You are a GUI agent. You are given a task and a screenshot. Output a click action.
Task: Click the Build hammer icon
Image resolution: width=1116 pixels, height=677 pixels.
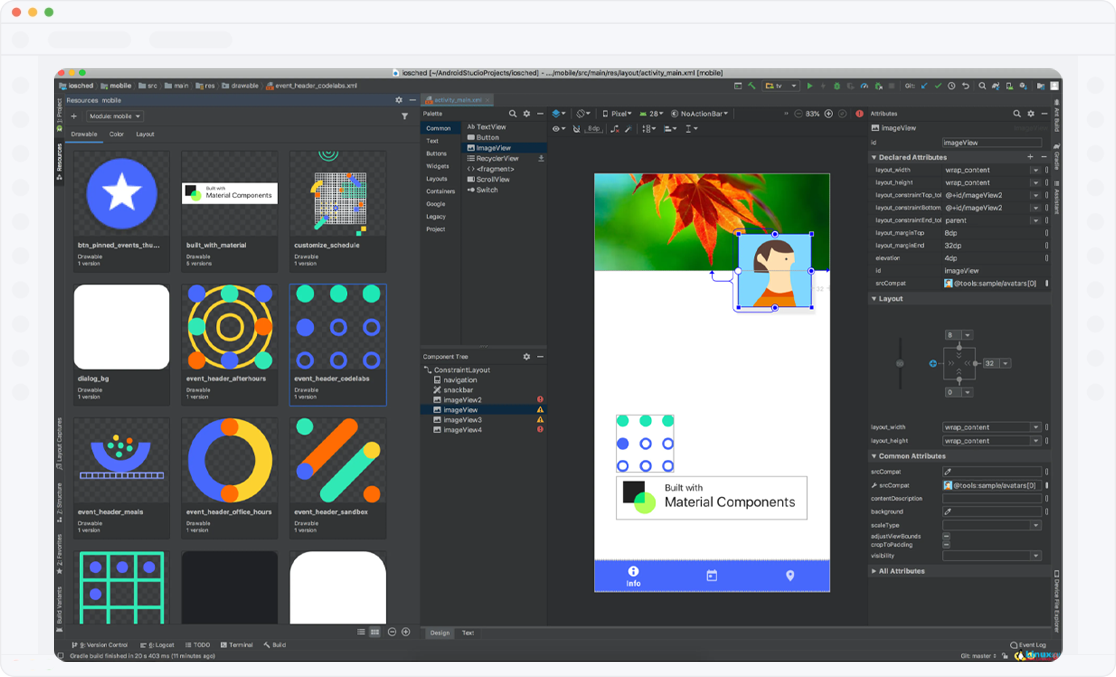752,86
